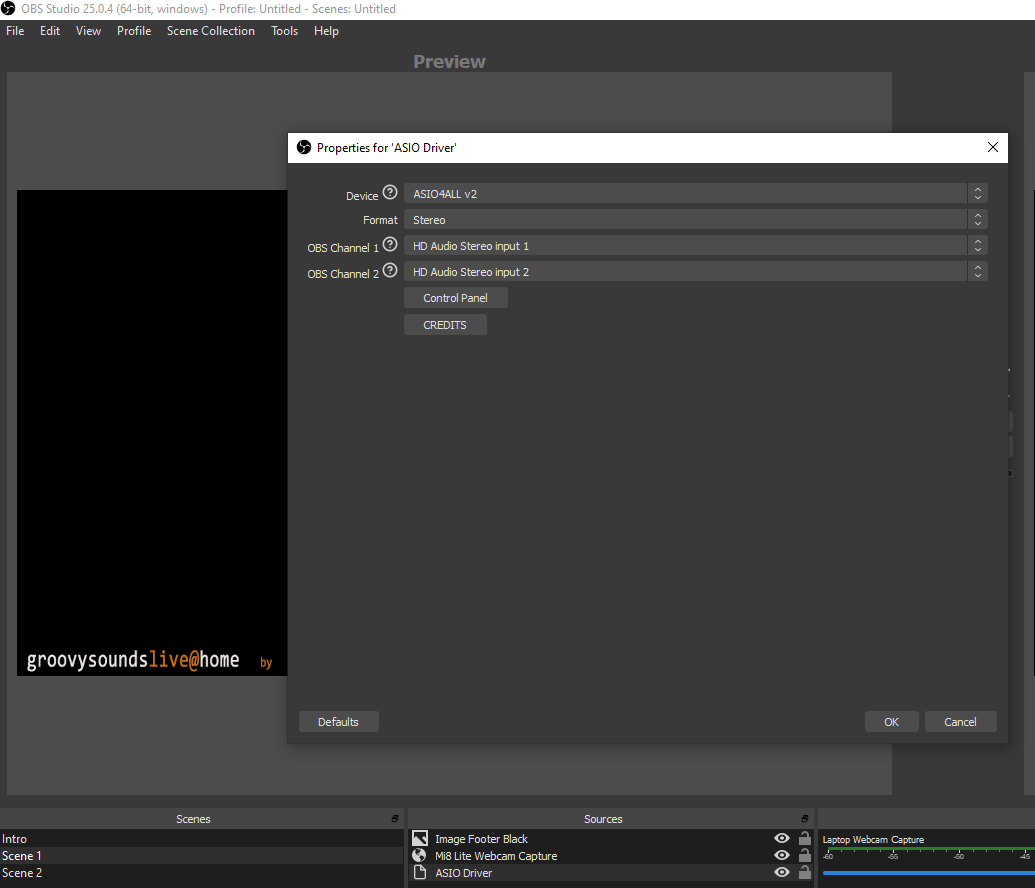Click the globe icon of Mi8 Lite Webcam Capture
The image size is (1035, 888).
[x=419, y=855]
